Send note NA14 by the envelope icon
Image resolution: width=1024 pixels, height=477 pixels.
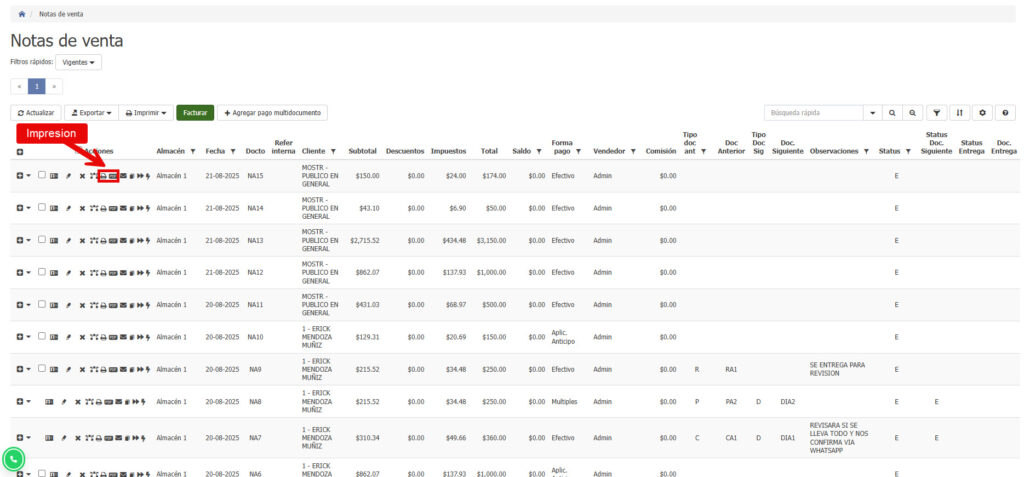[x=123, y=208]
